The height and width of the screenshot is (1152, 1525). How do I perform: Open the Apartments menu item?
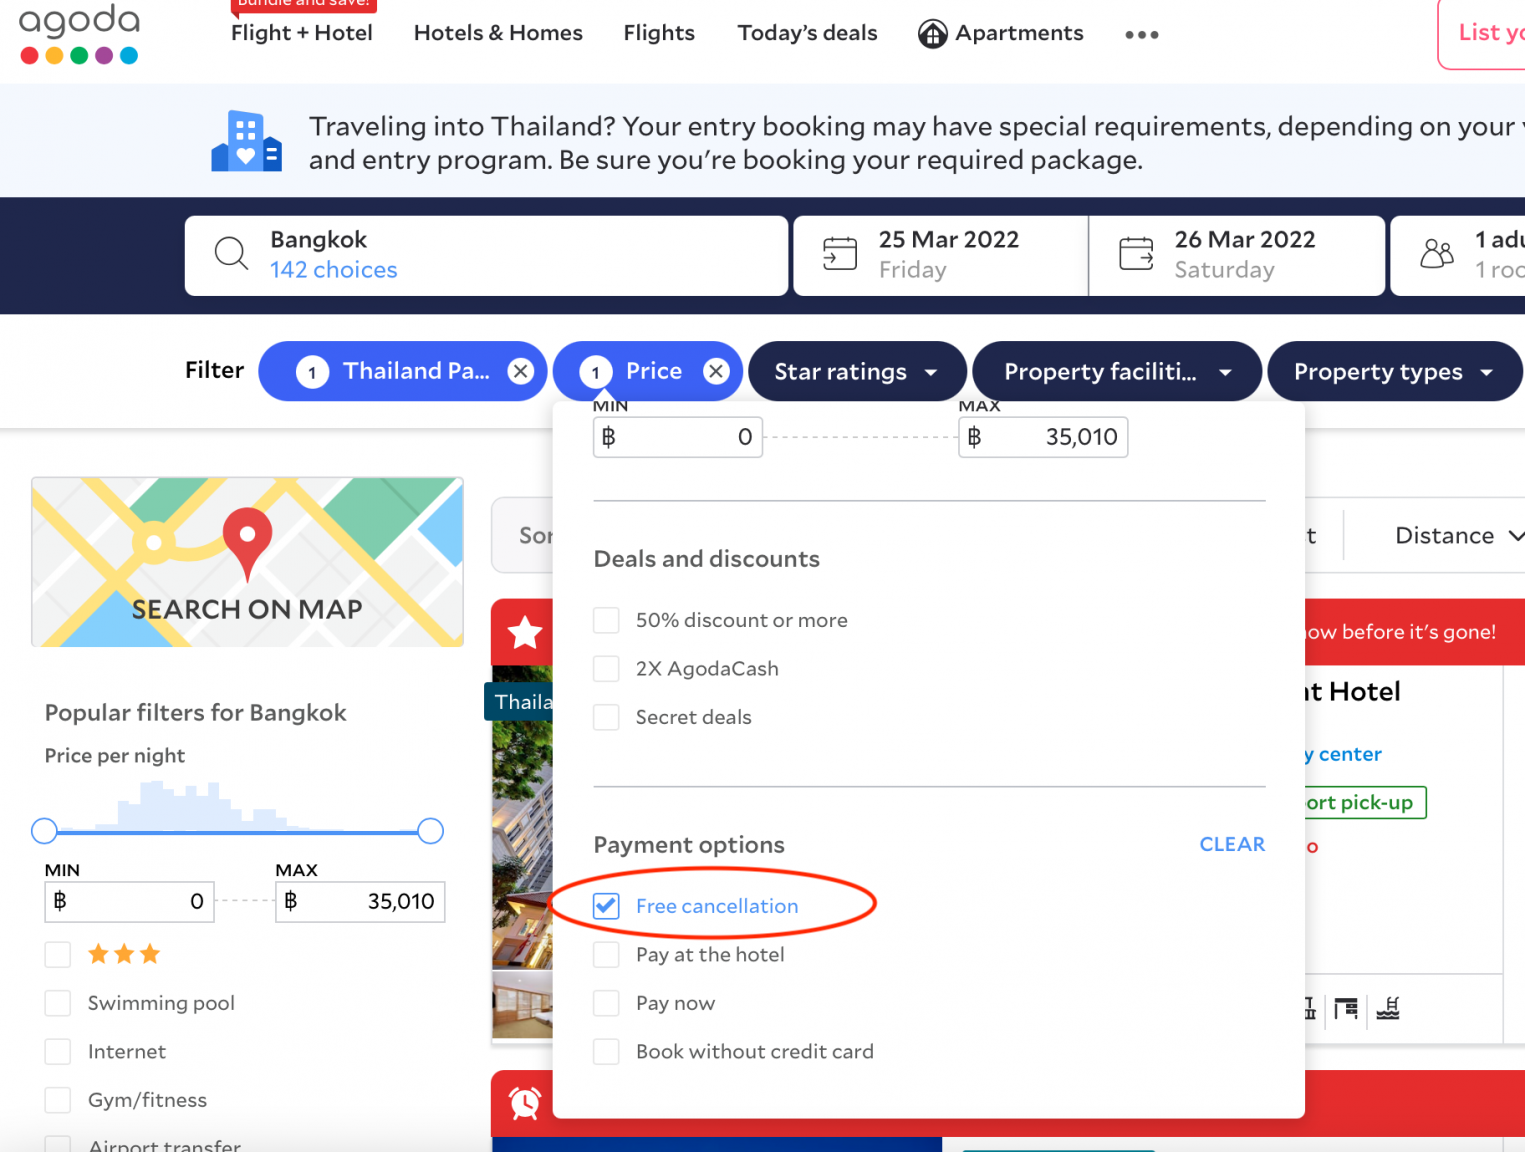[1001, 33]
